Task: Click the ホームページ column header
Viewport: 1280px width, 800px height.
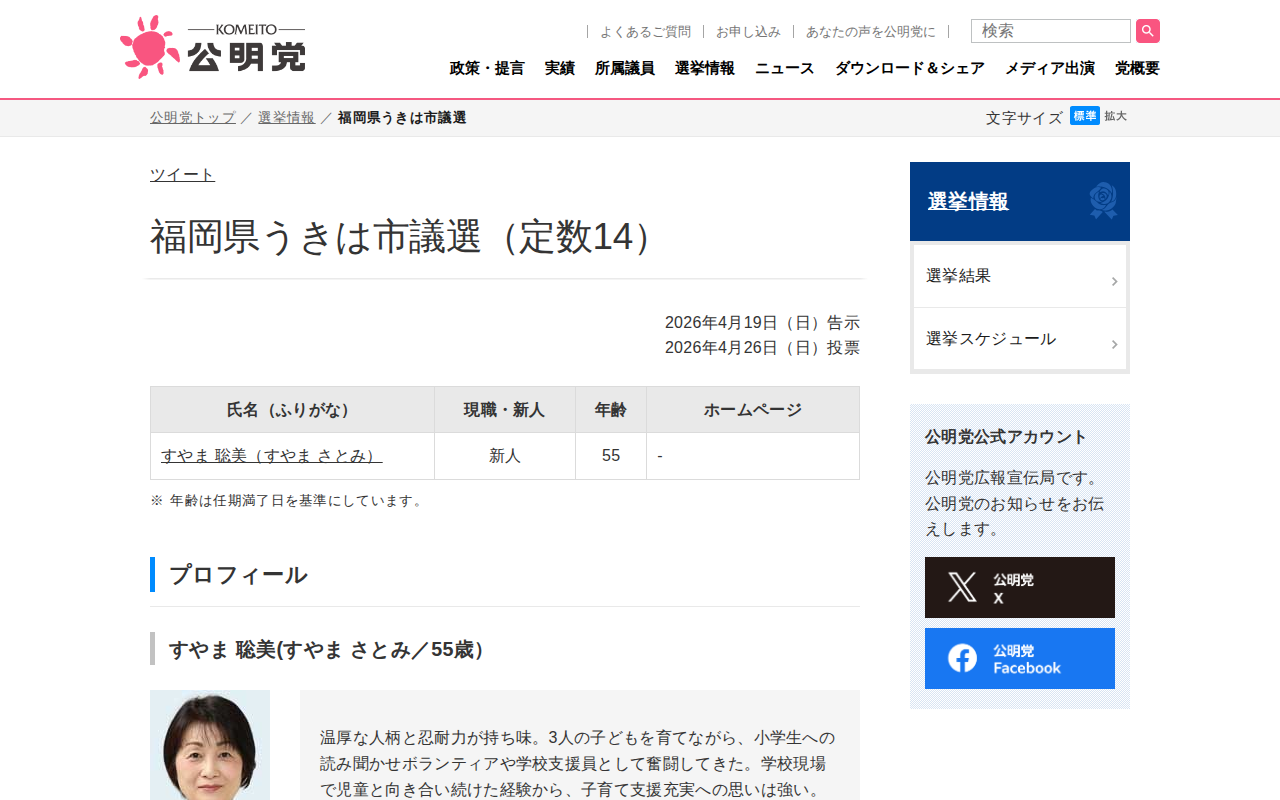Action: click(x=753, y=410)
